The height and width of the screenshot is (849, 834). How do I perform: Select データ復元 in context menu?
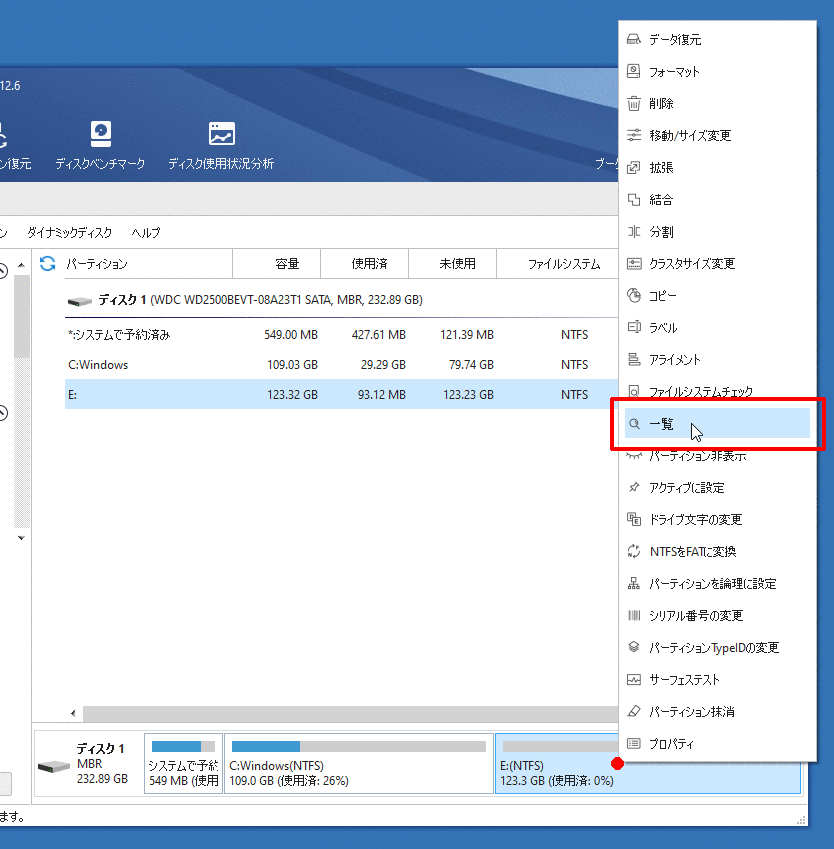(675, 40)
